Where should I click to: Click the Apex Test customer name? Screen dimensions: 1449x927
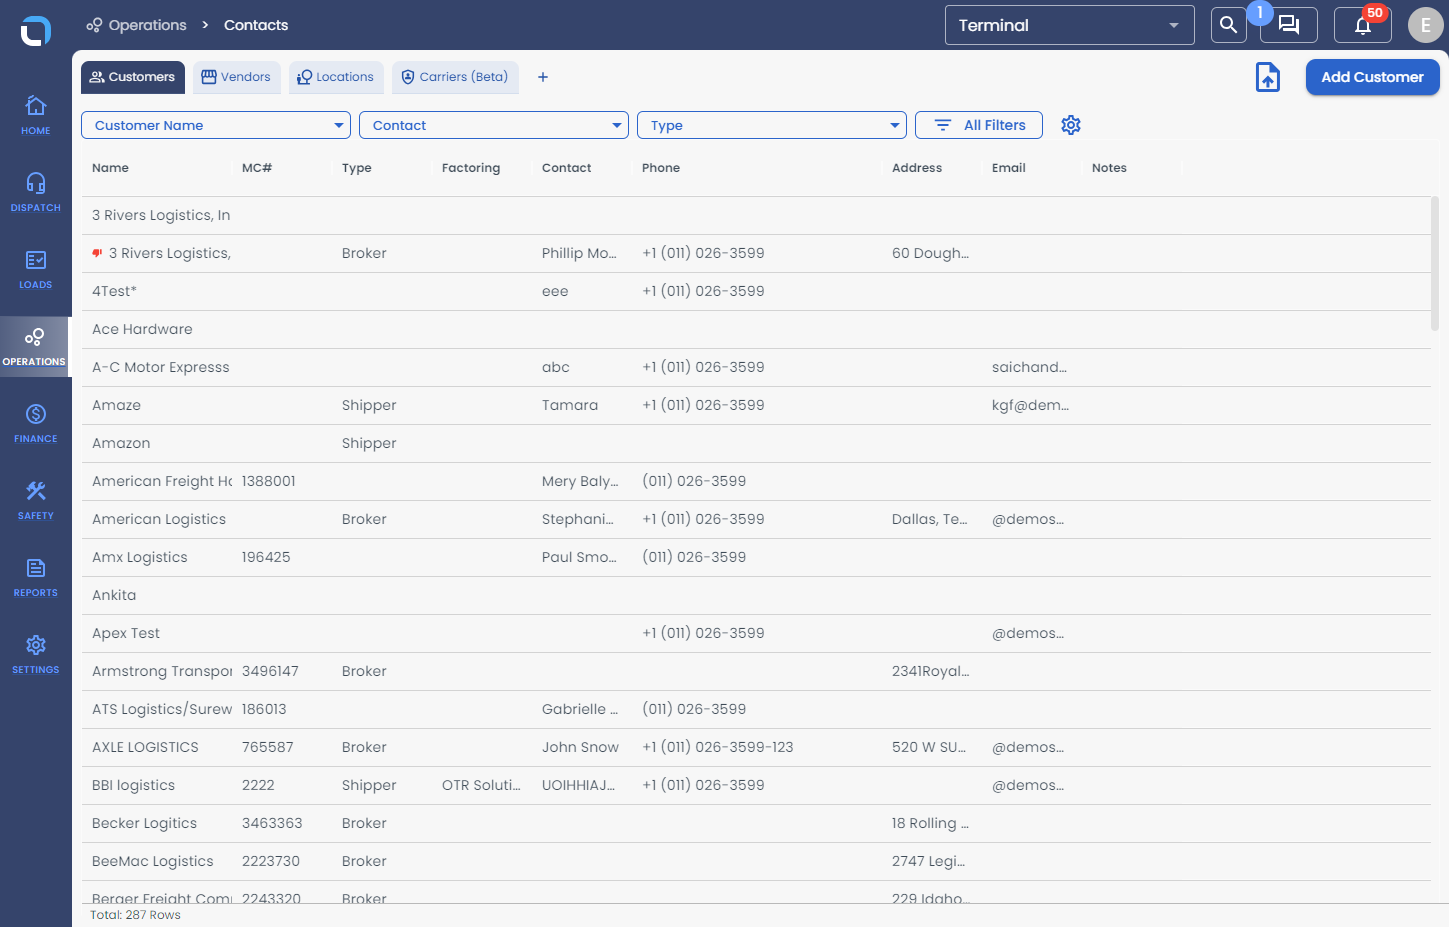(126, 633)
